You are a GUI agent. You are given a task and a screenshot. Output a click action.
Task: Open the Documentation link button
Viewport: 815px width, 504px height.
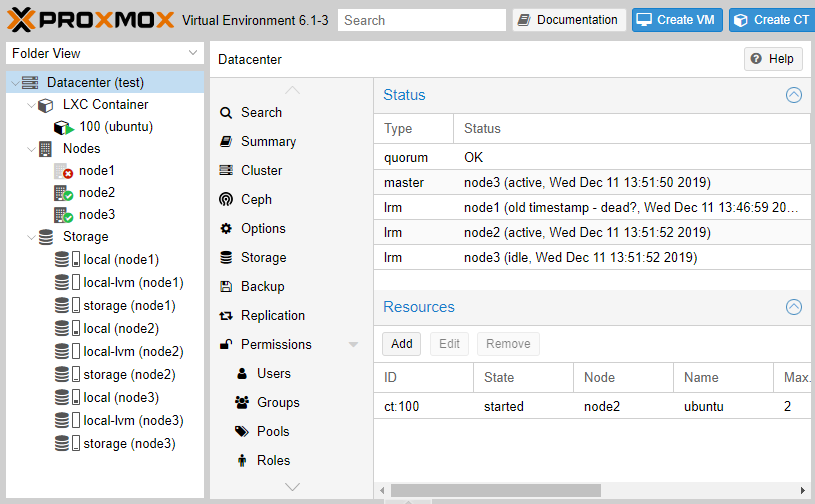pyautogui.click(x=569, y=20)
